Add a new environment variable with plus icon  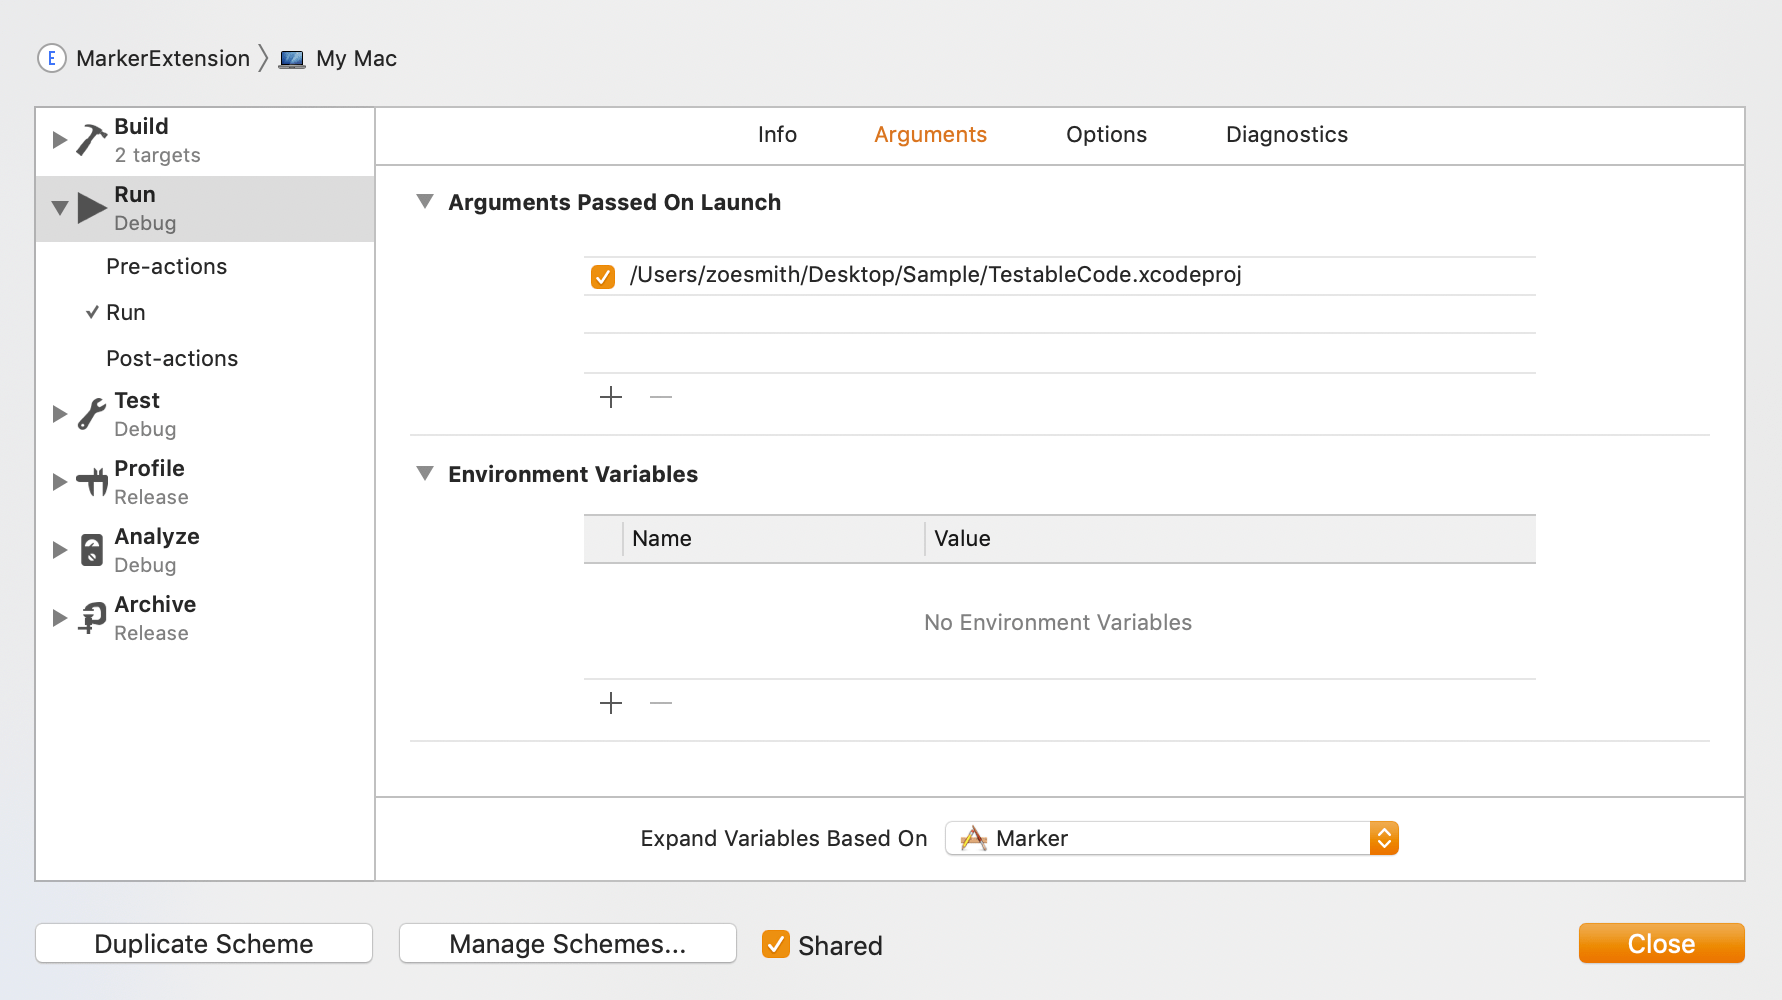(611, 703)
